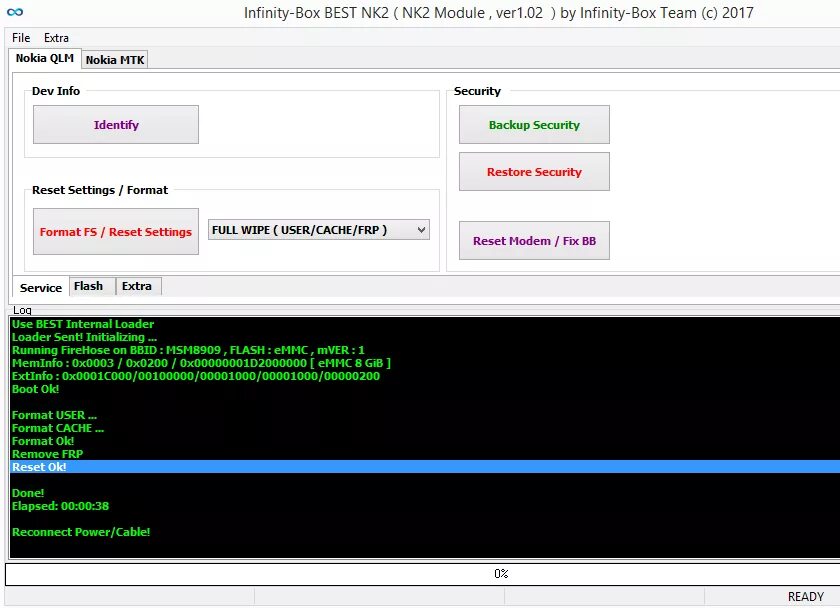Click log line starting with 'ExtInfo'
The width and height of the screenshot is (840, 608).
pyautogui.click(x=196, y=376)
